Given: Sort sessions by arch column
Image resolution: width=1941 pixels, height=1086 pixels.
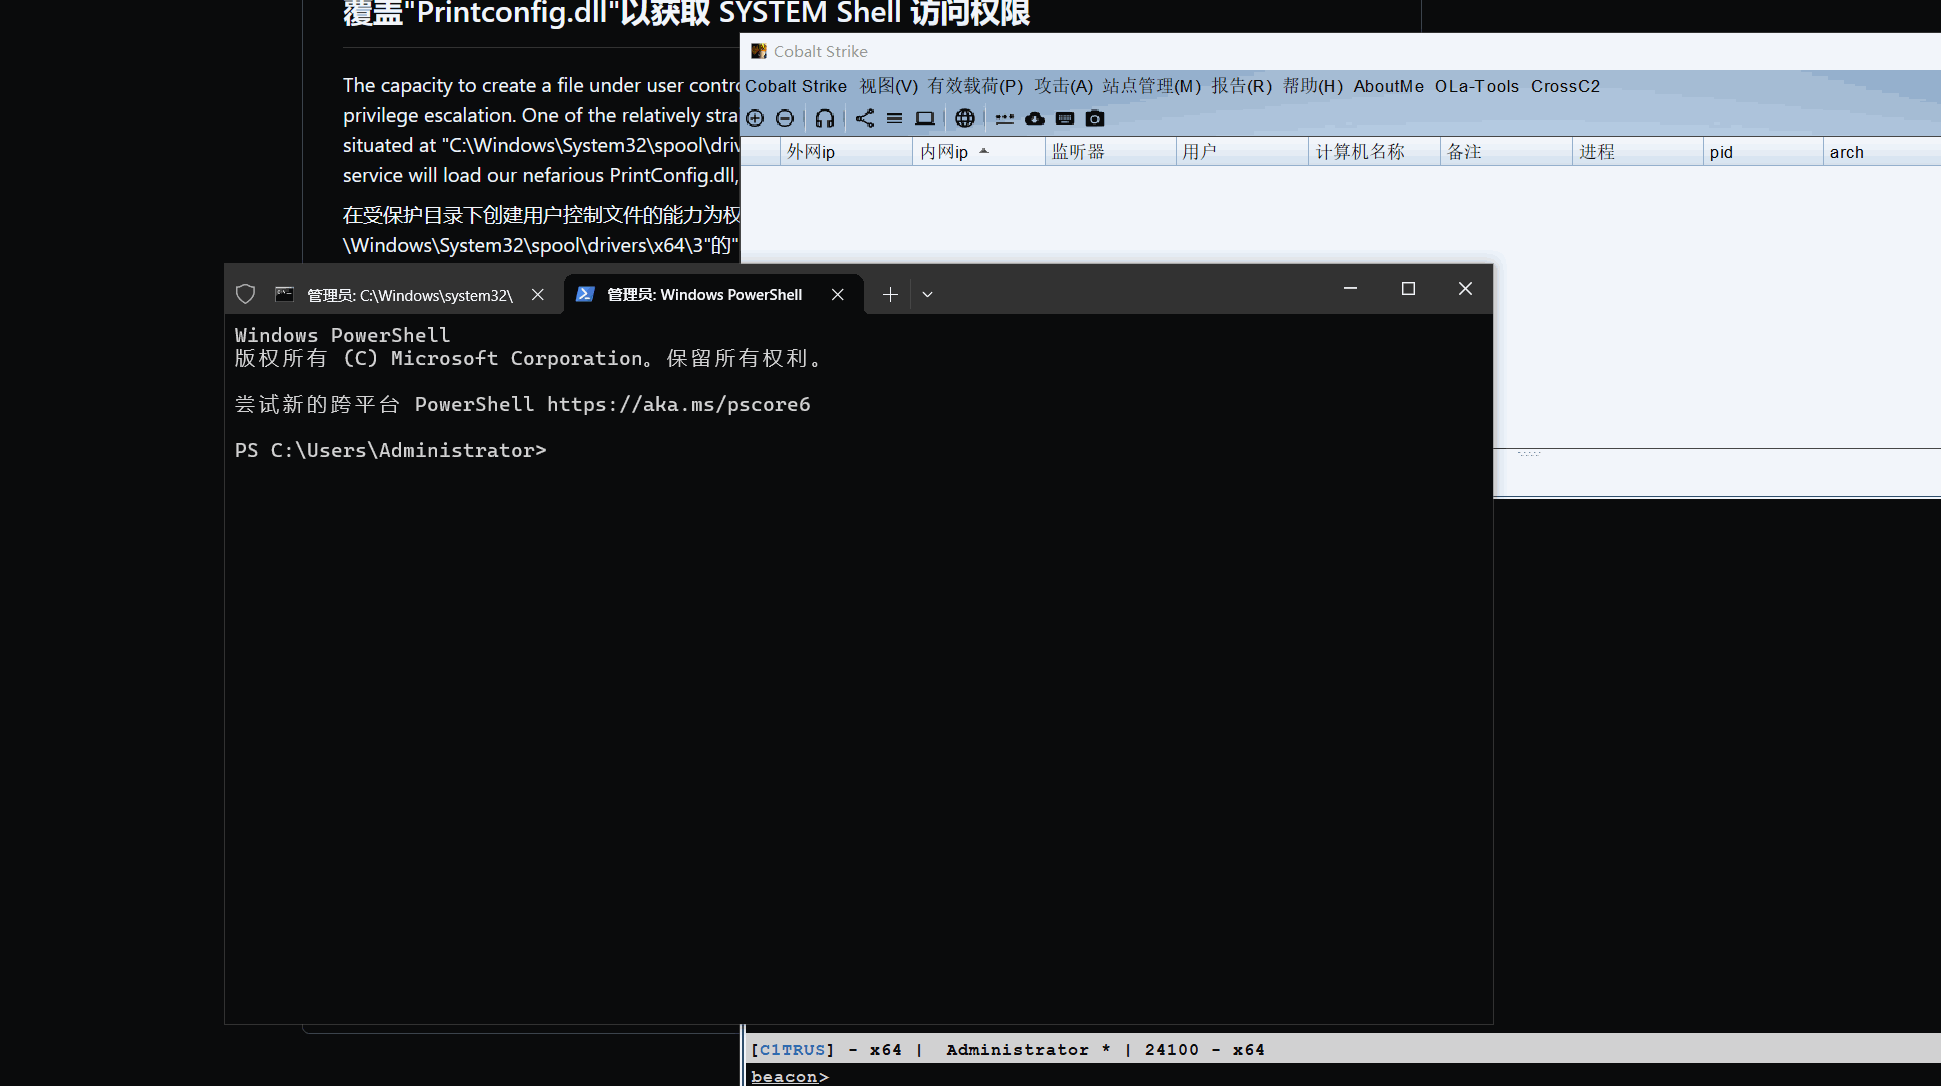Looking at the screenshot, I should [x=1882, y=152].
